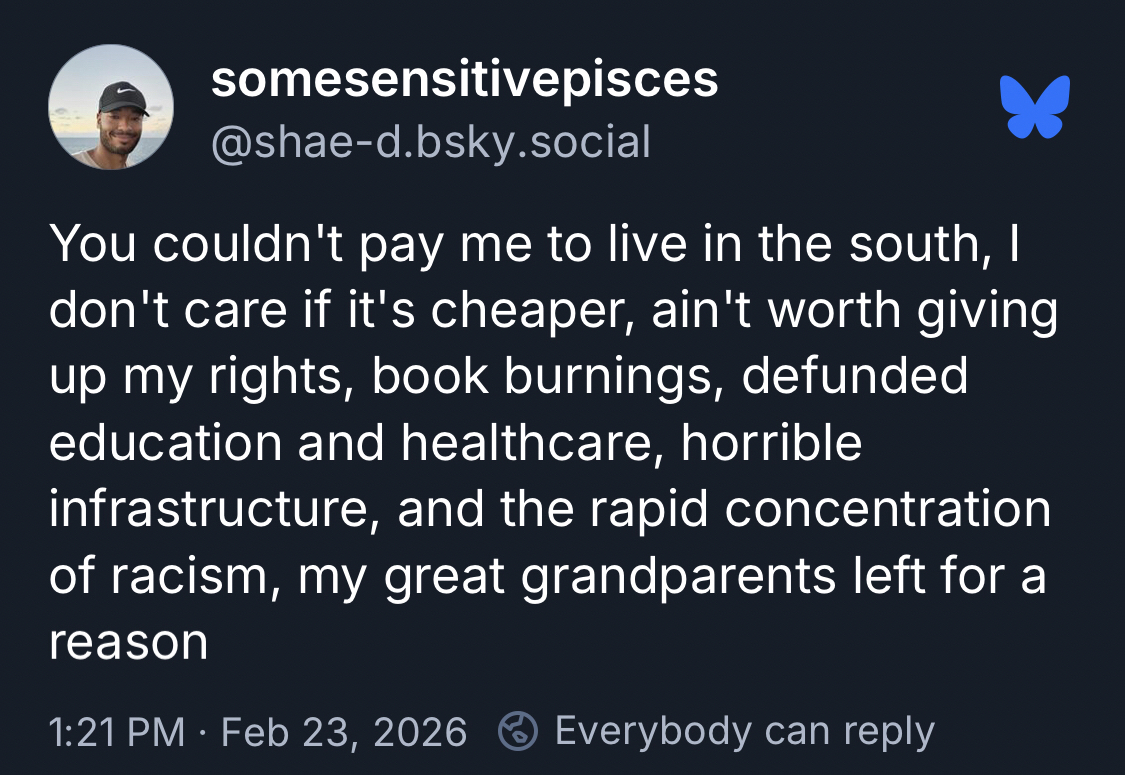
Task: Click the word "defunded" in the post
Action: pos(855,376)
